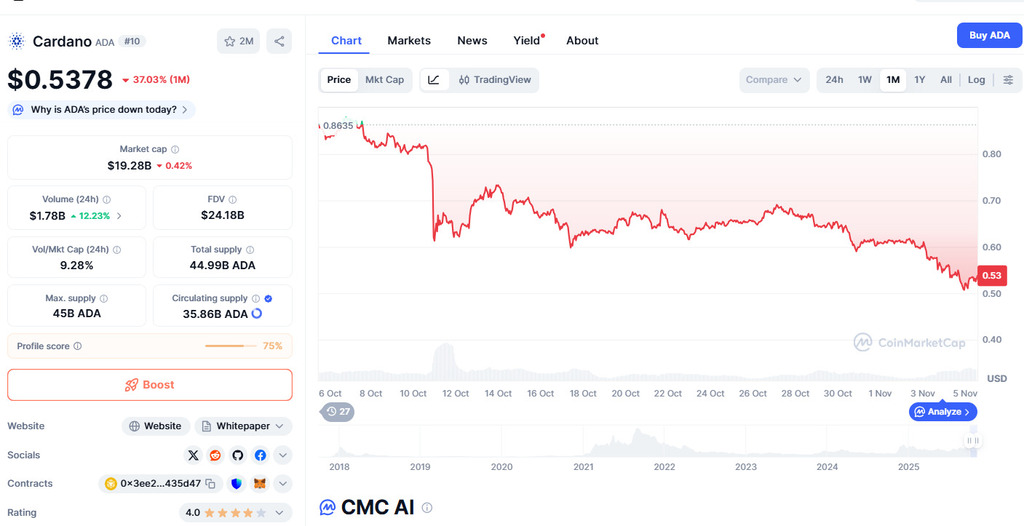Viewport: 1024px width, 526px height.
Task: Switch to the Markets tab
Action: click(409, 41)
